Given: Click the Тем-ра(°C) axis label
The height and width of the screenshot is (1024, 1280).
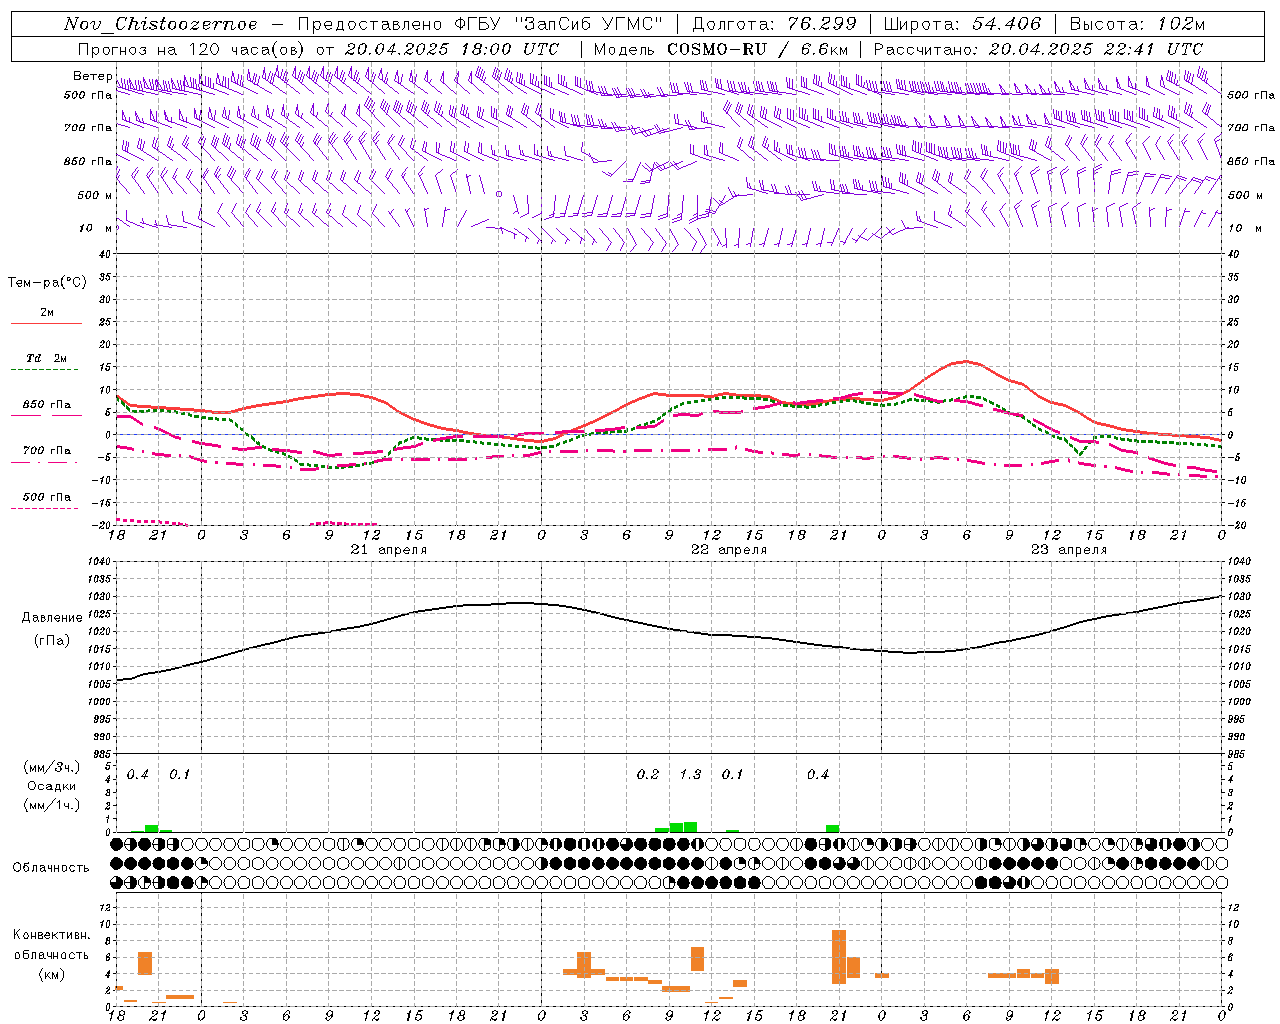Looking at the screenshot, I should coord(47,283).
